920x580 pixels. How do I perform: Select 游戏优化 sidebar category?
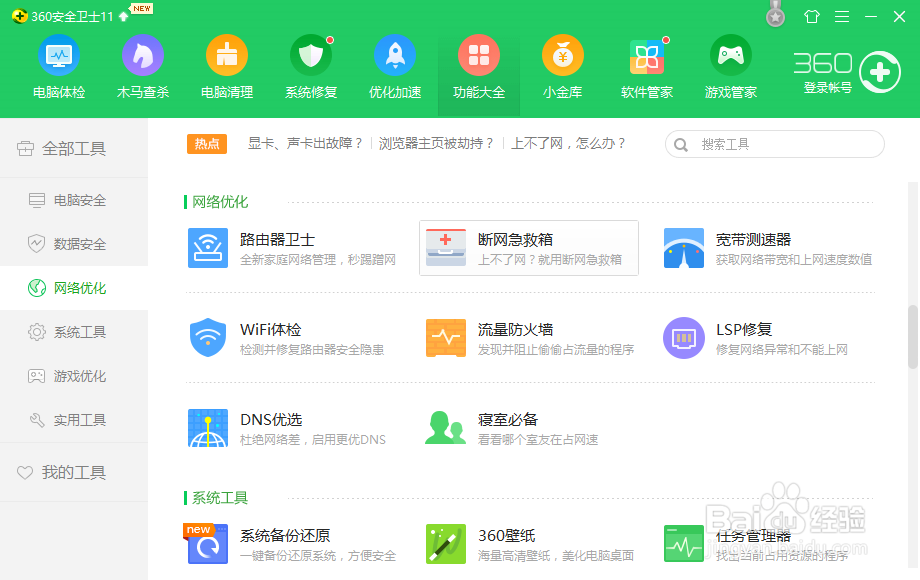(x=74, y=376)
